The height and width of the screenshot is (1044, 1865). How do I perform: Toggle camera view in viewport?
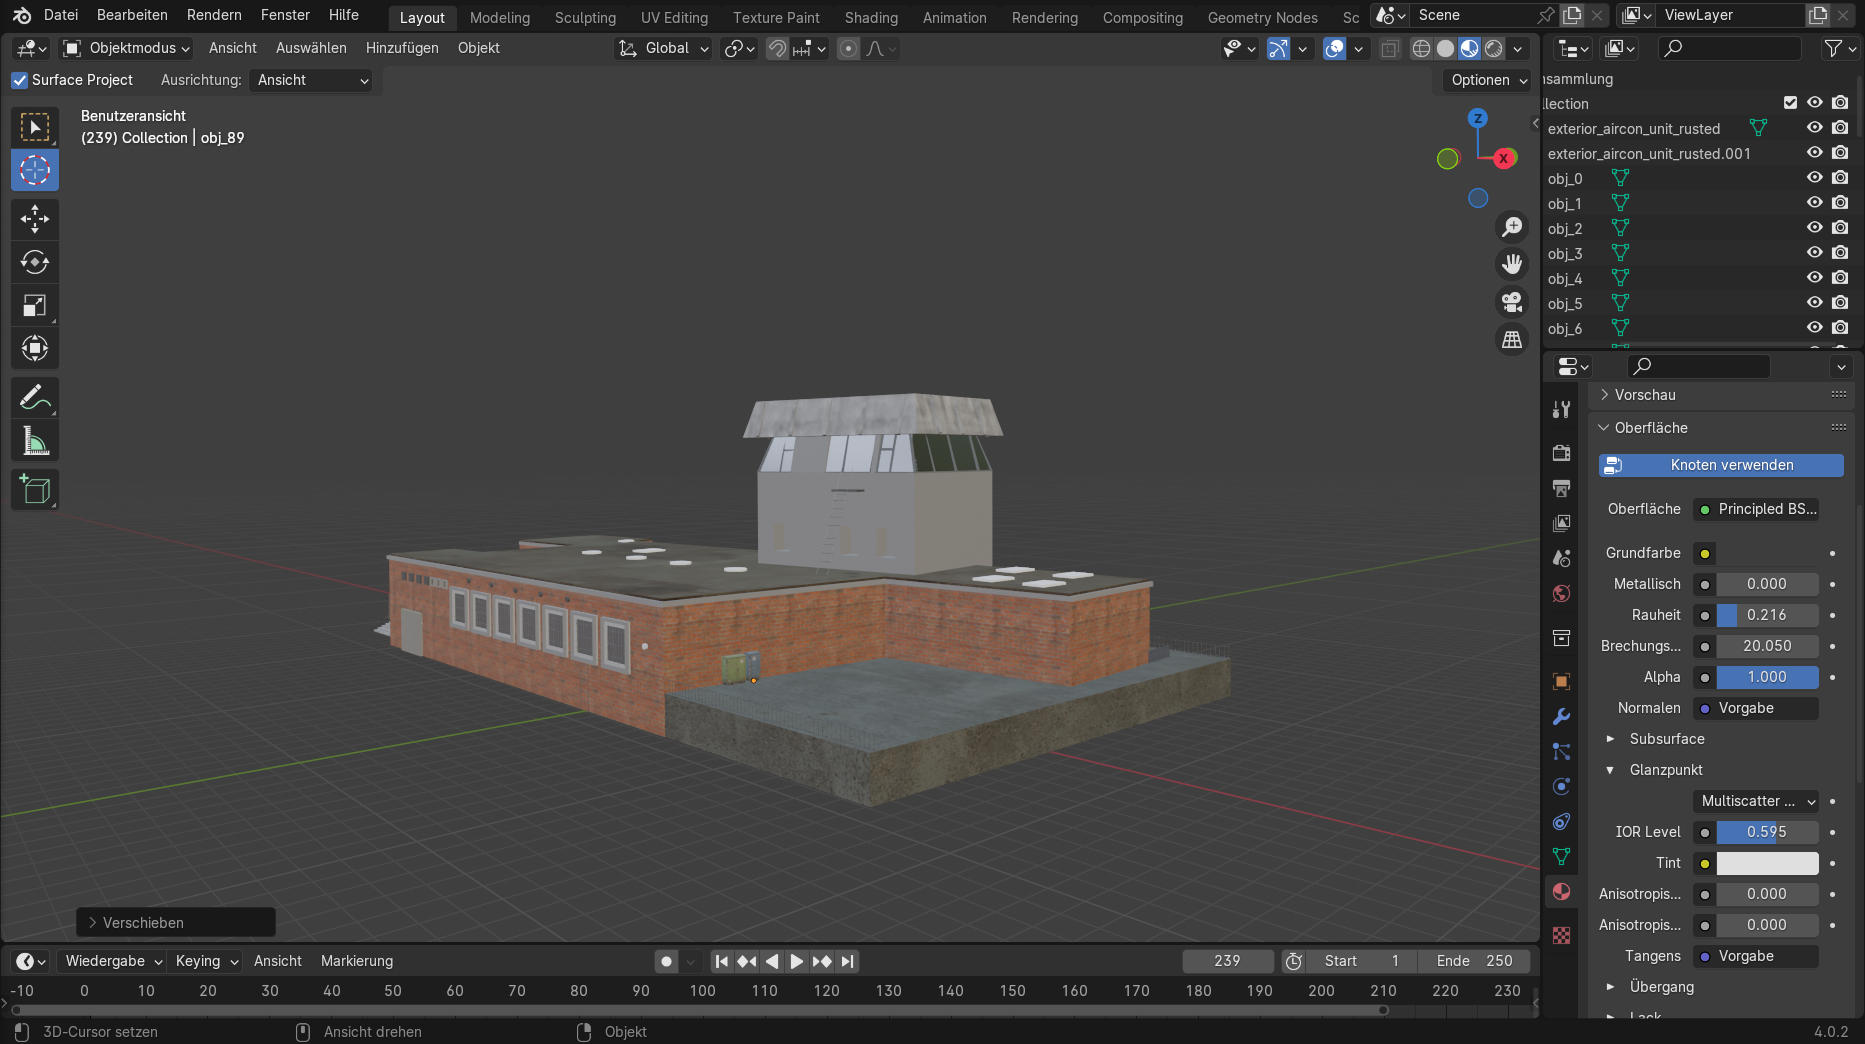[x=1512, y=301]
